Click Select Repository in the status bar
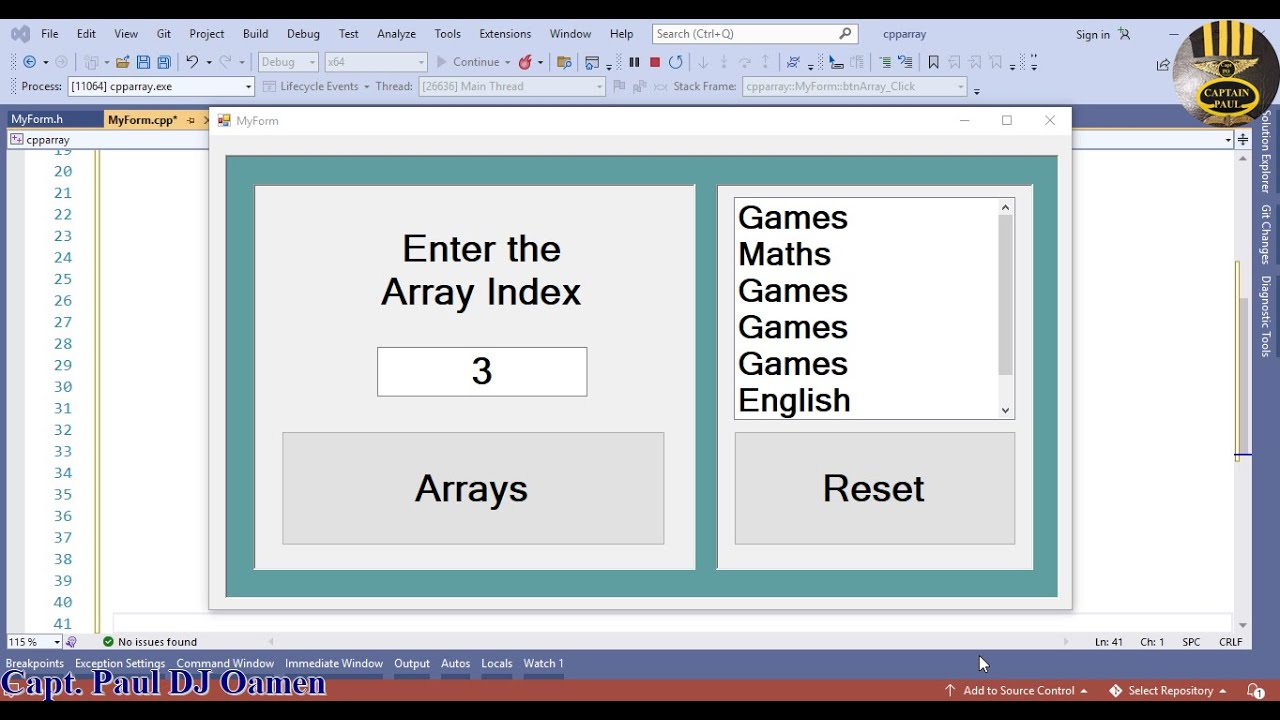Viewport: 1280px width, 720px height. [x=1169, y=691]
